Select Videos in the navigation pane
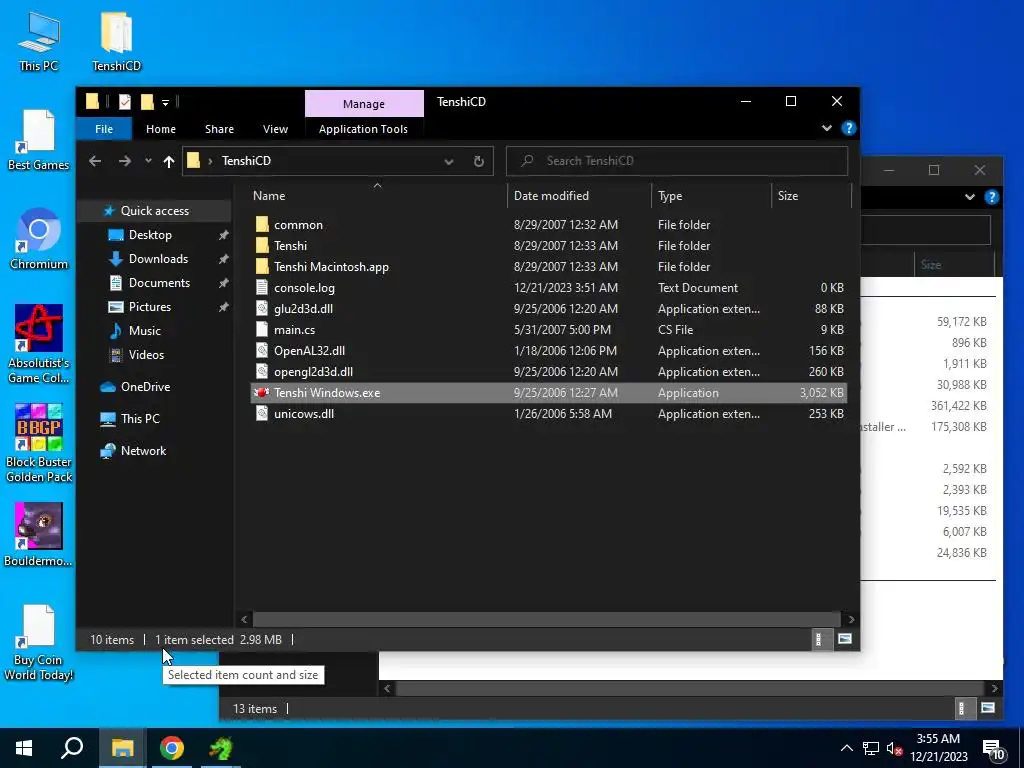Screen dimensions: 1024x768 coord(146,355)
